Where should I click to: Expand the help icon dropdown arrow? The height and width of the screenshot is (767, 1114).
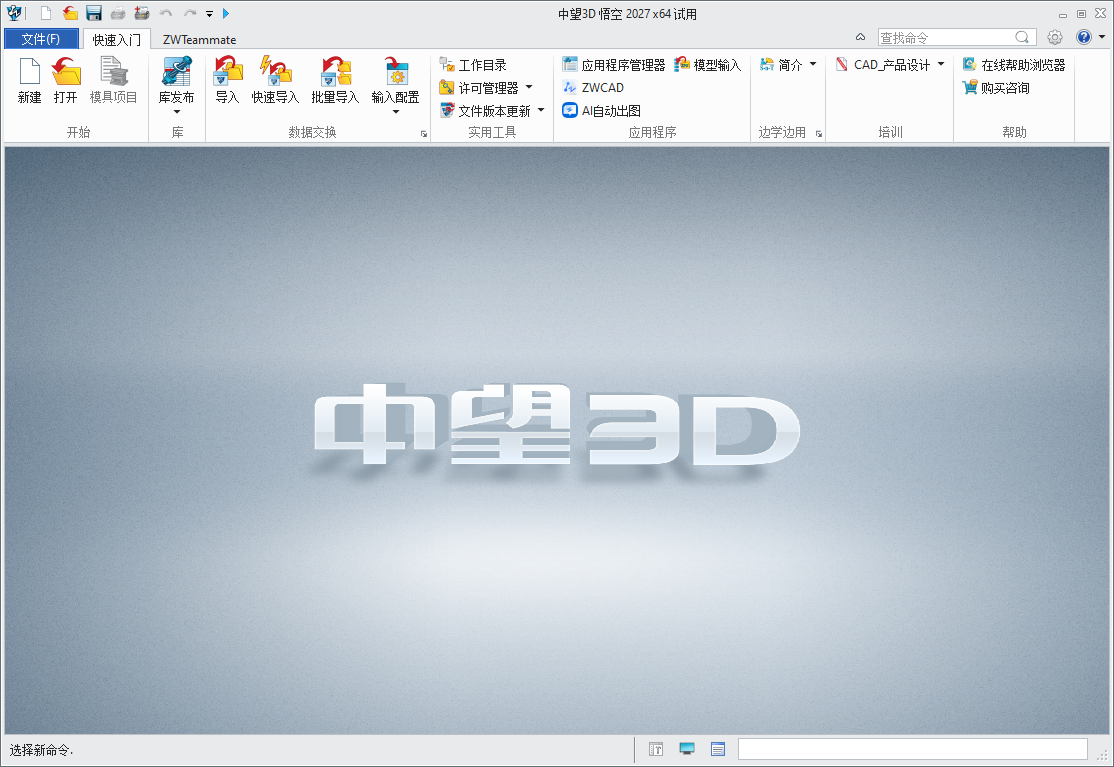1102,37
